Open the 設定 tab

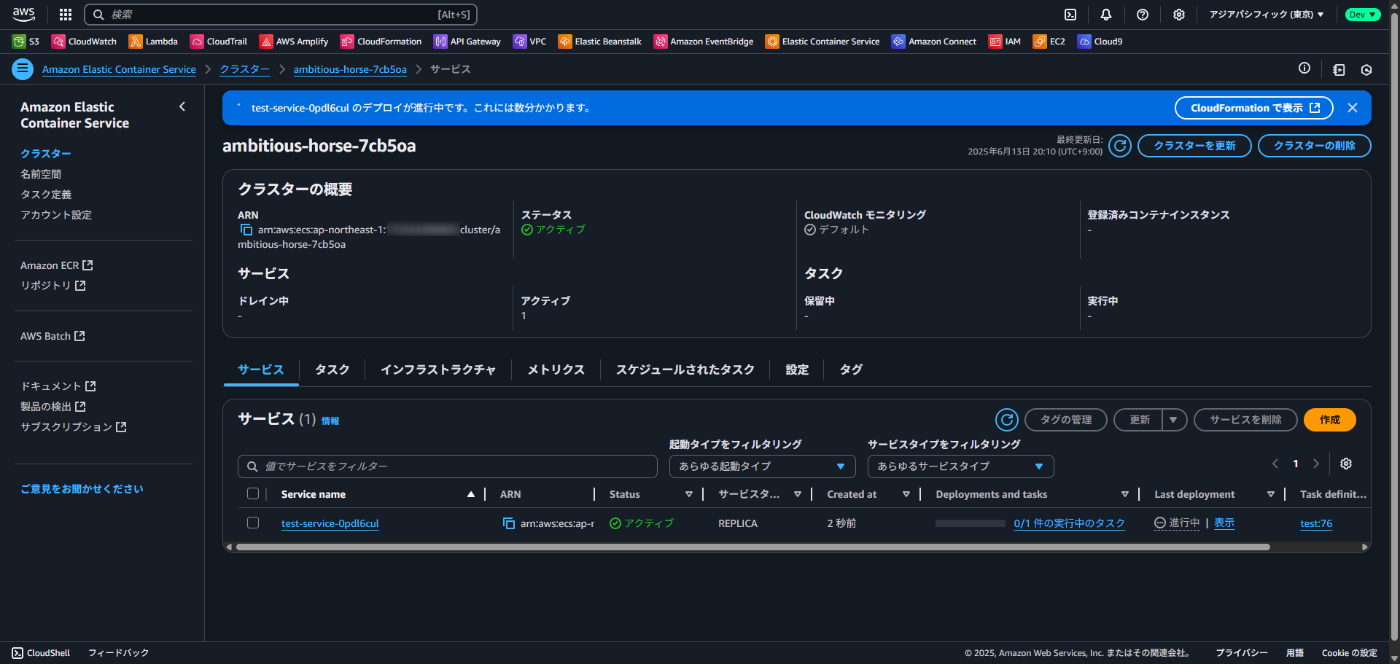pos(797,370)
